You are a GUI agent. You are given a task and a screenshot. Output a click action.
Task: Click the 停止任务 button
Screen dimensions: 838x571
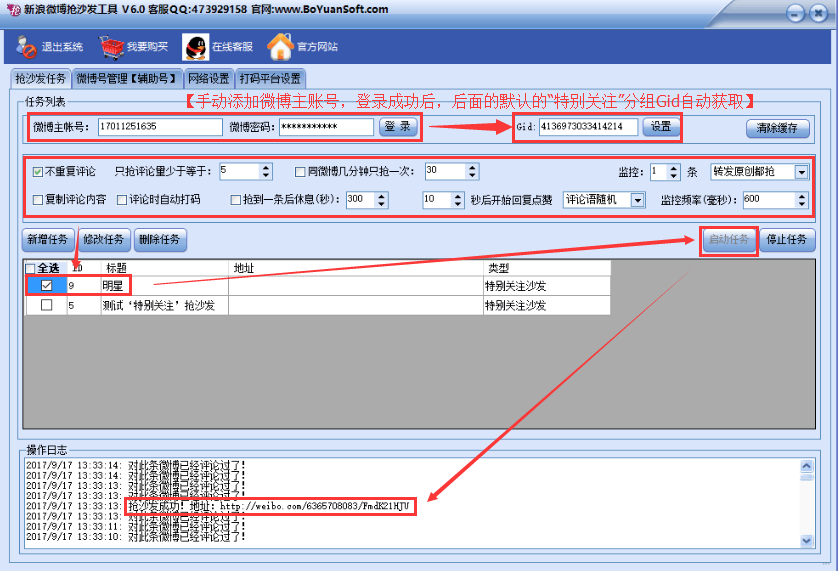pyautogui.click(x=787, y=240)
